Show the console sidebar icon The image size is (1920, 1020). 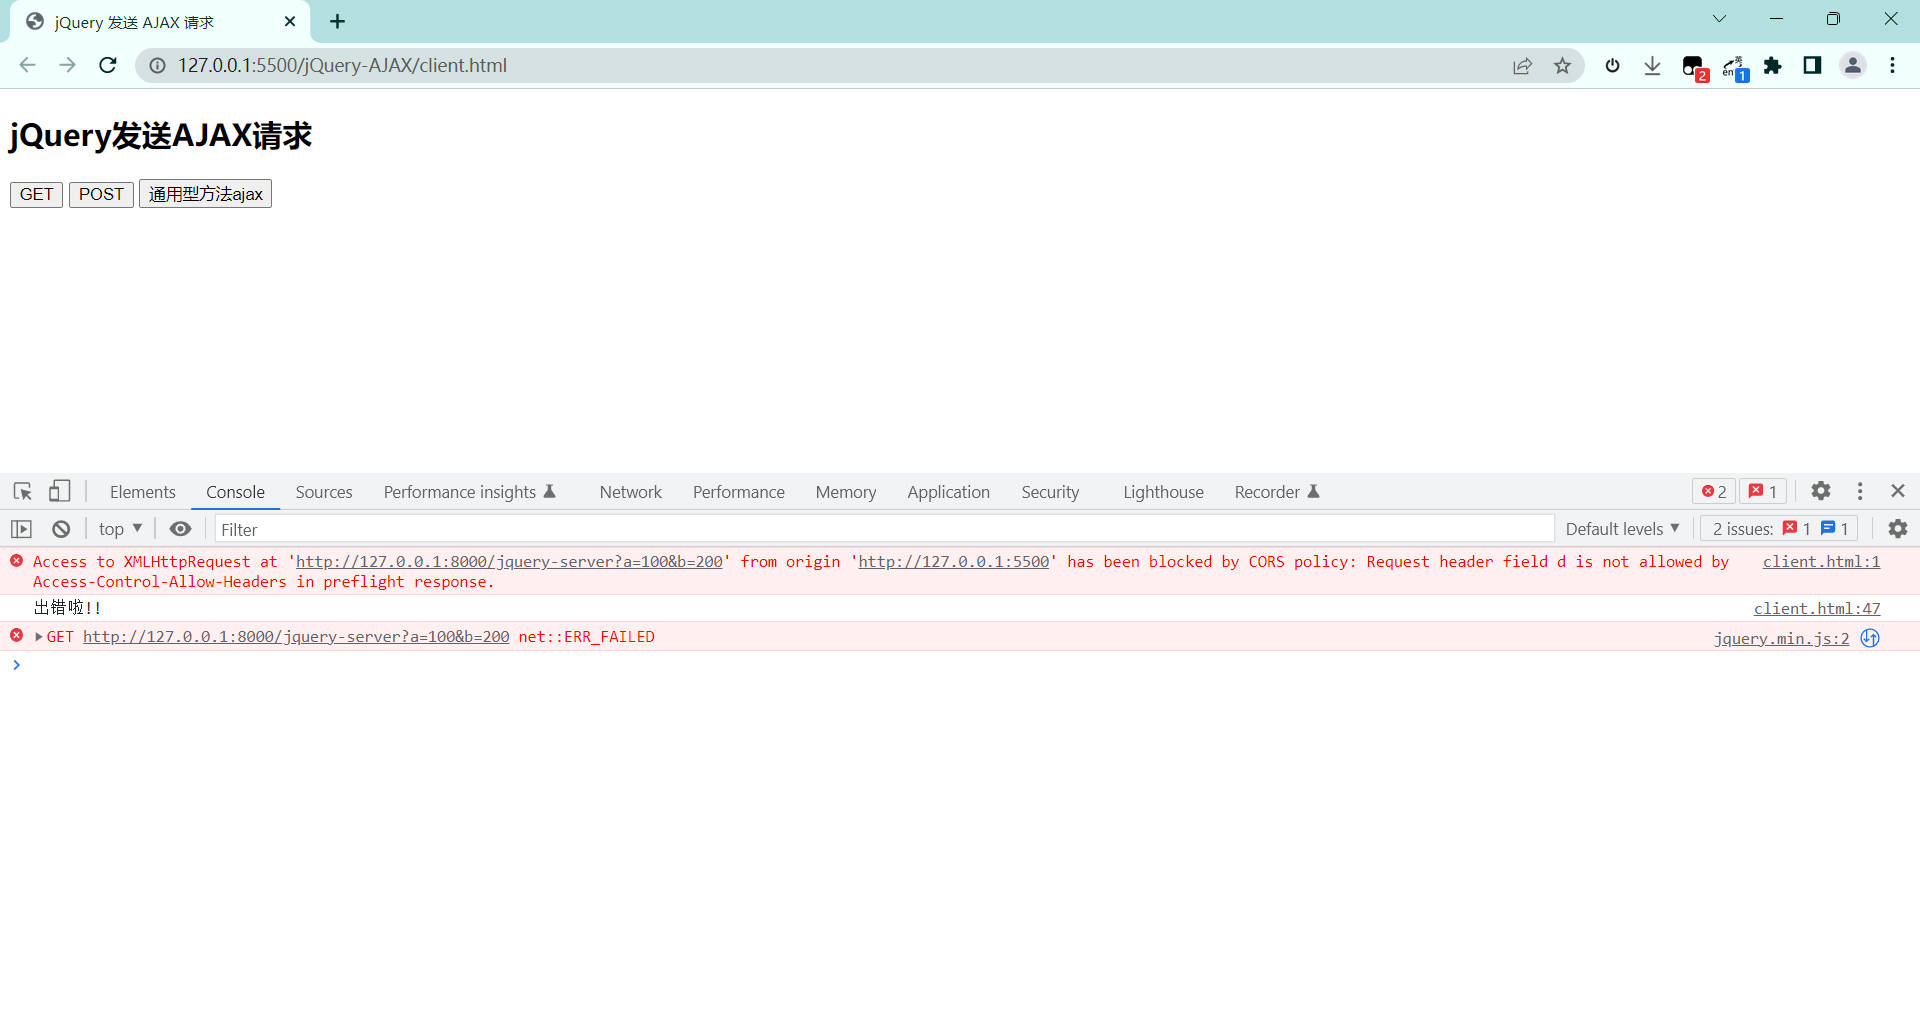[x=22, y=529]
